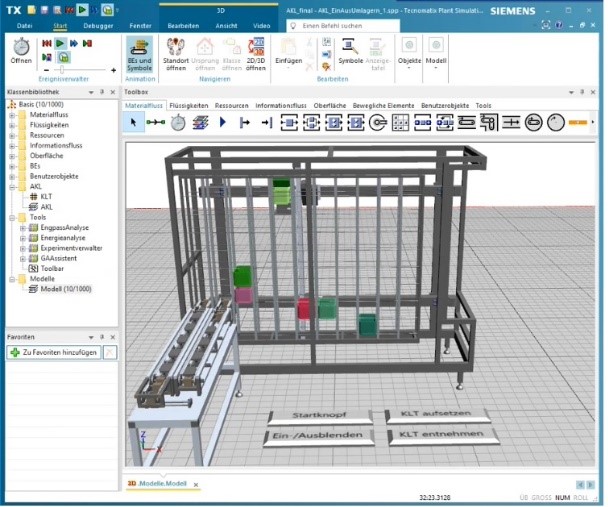Viewport: 608px width, 507px height.
Task: Reset the simulation in ribbon
Action: tap(47, 43)
